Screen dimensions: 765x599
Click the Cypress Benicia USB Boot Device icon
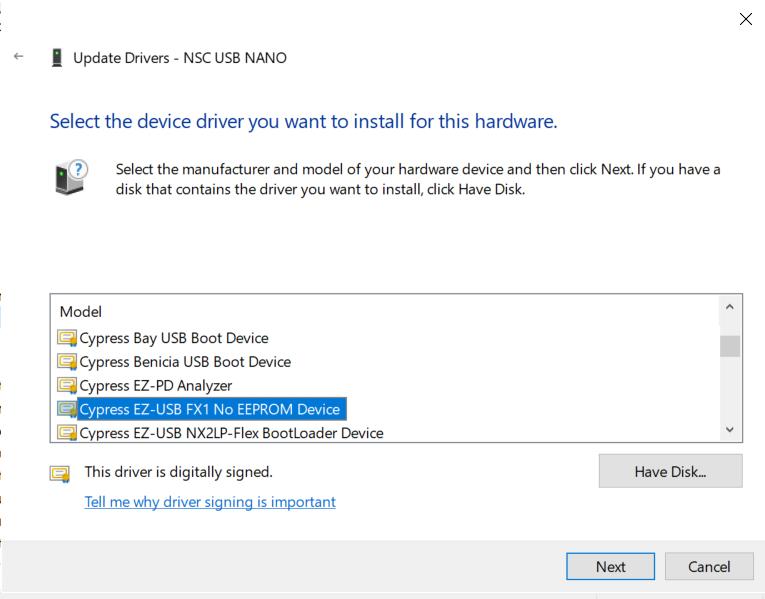point(67,362)
